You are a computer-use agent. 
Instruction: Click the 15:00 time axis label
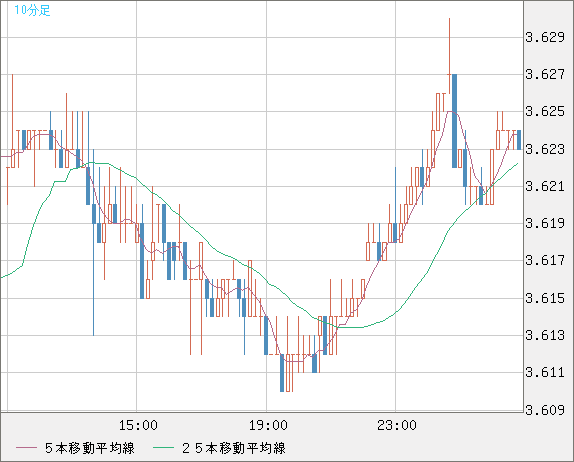pos(138,425)
